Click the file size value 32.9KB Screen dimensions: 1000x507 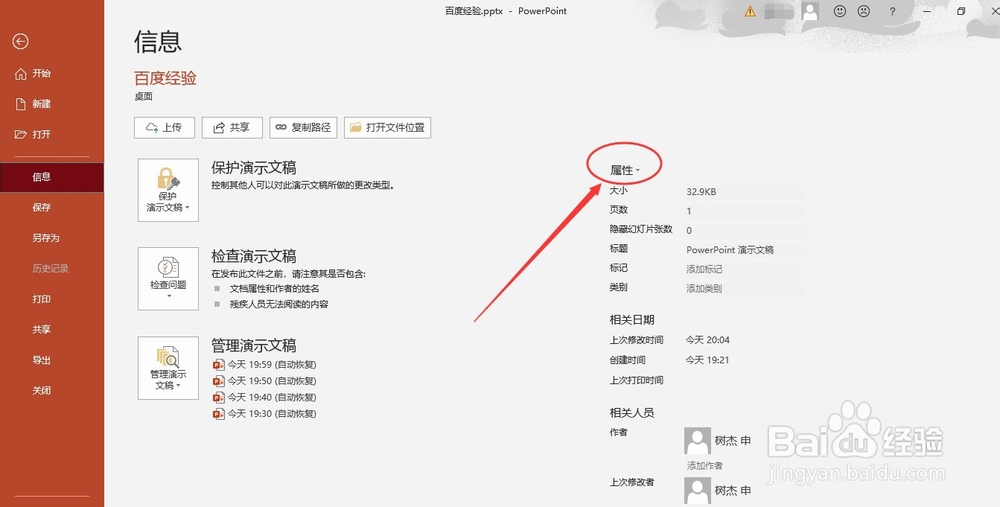point(701,191)
